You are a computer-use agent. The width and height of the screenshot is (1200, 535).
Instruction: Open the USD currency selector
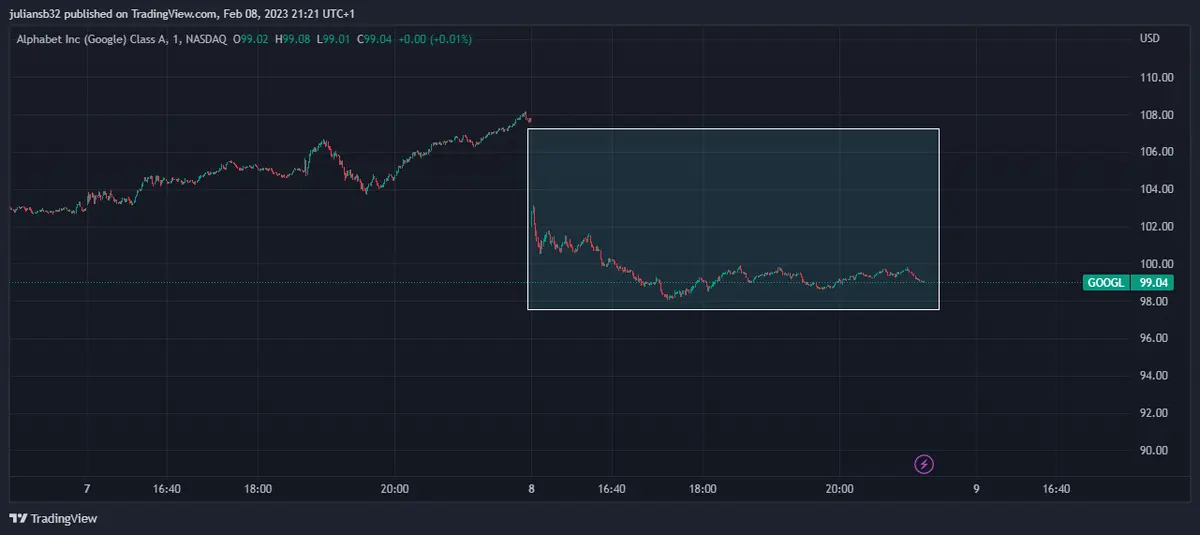1149,38
